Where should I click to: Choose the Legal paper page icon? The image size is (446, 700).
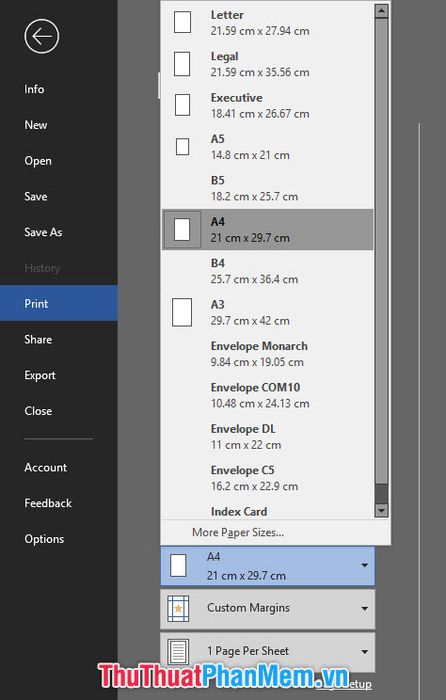[x=182, y=64]
